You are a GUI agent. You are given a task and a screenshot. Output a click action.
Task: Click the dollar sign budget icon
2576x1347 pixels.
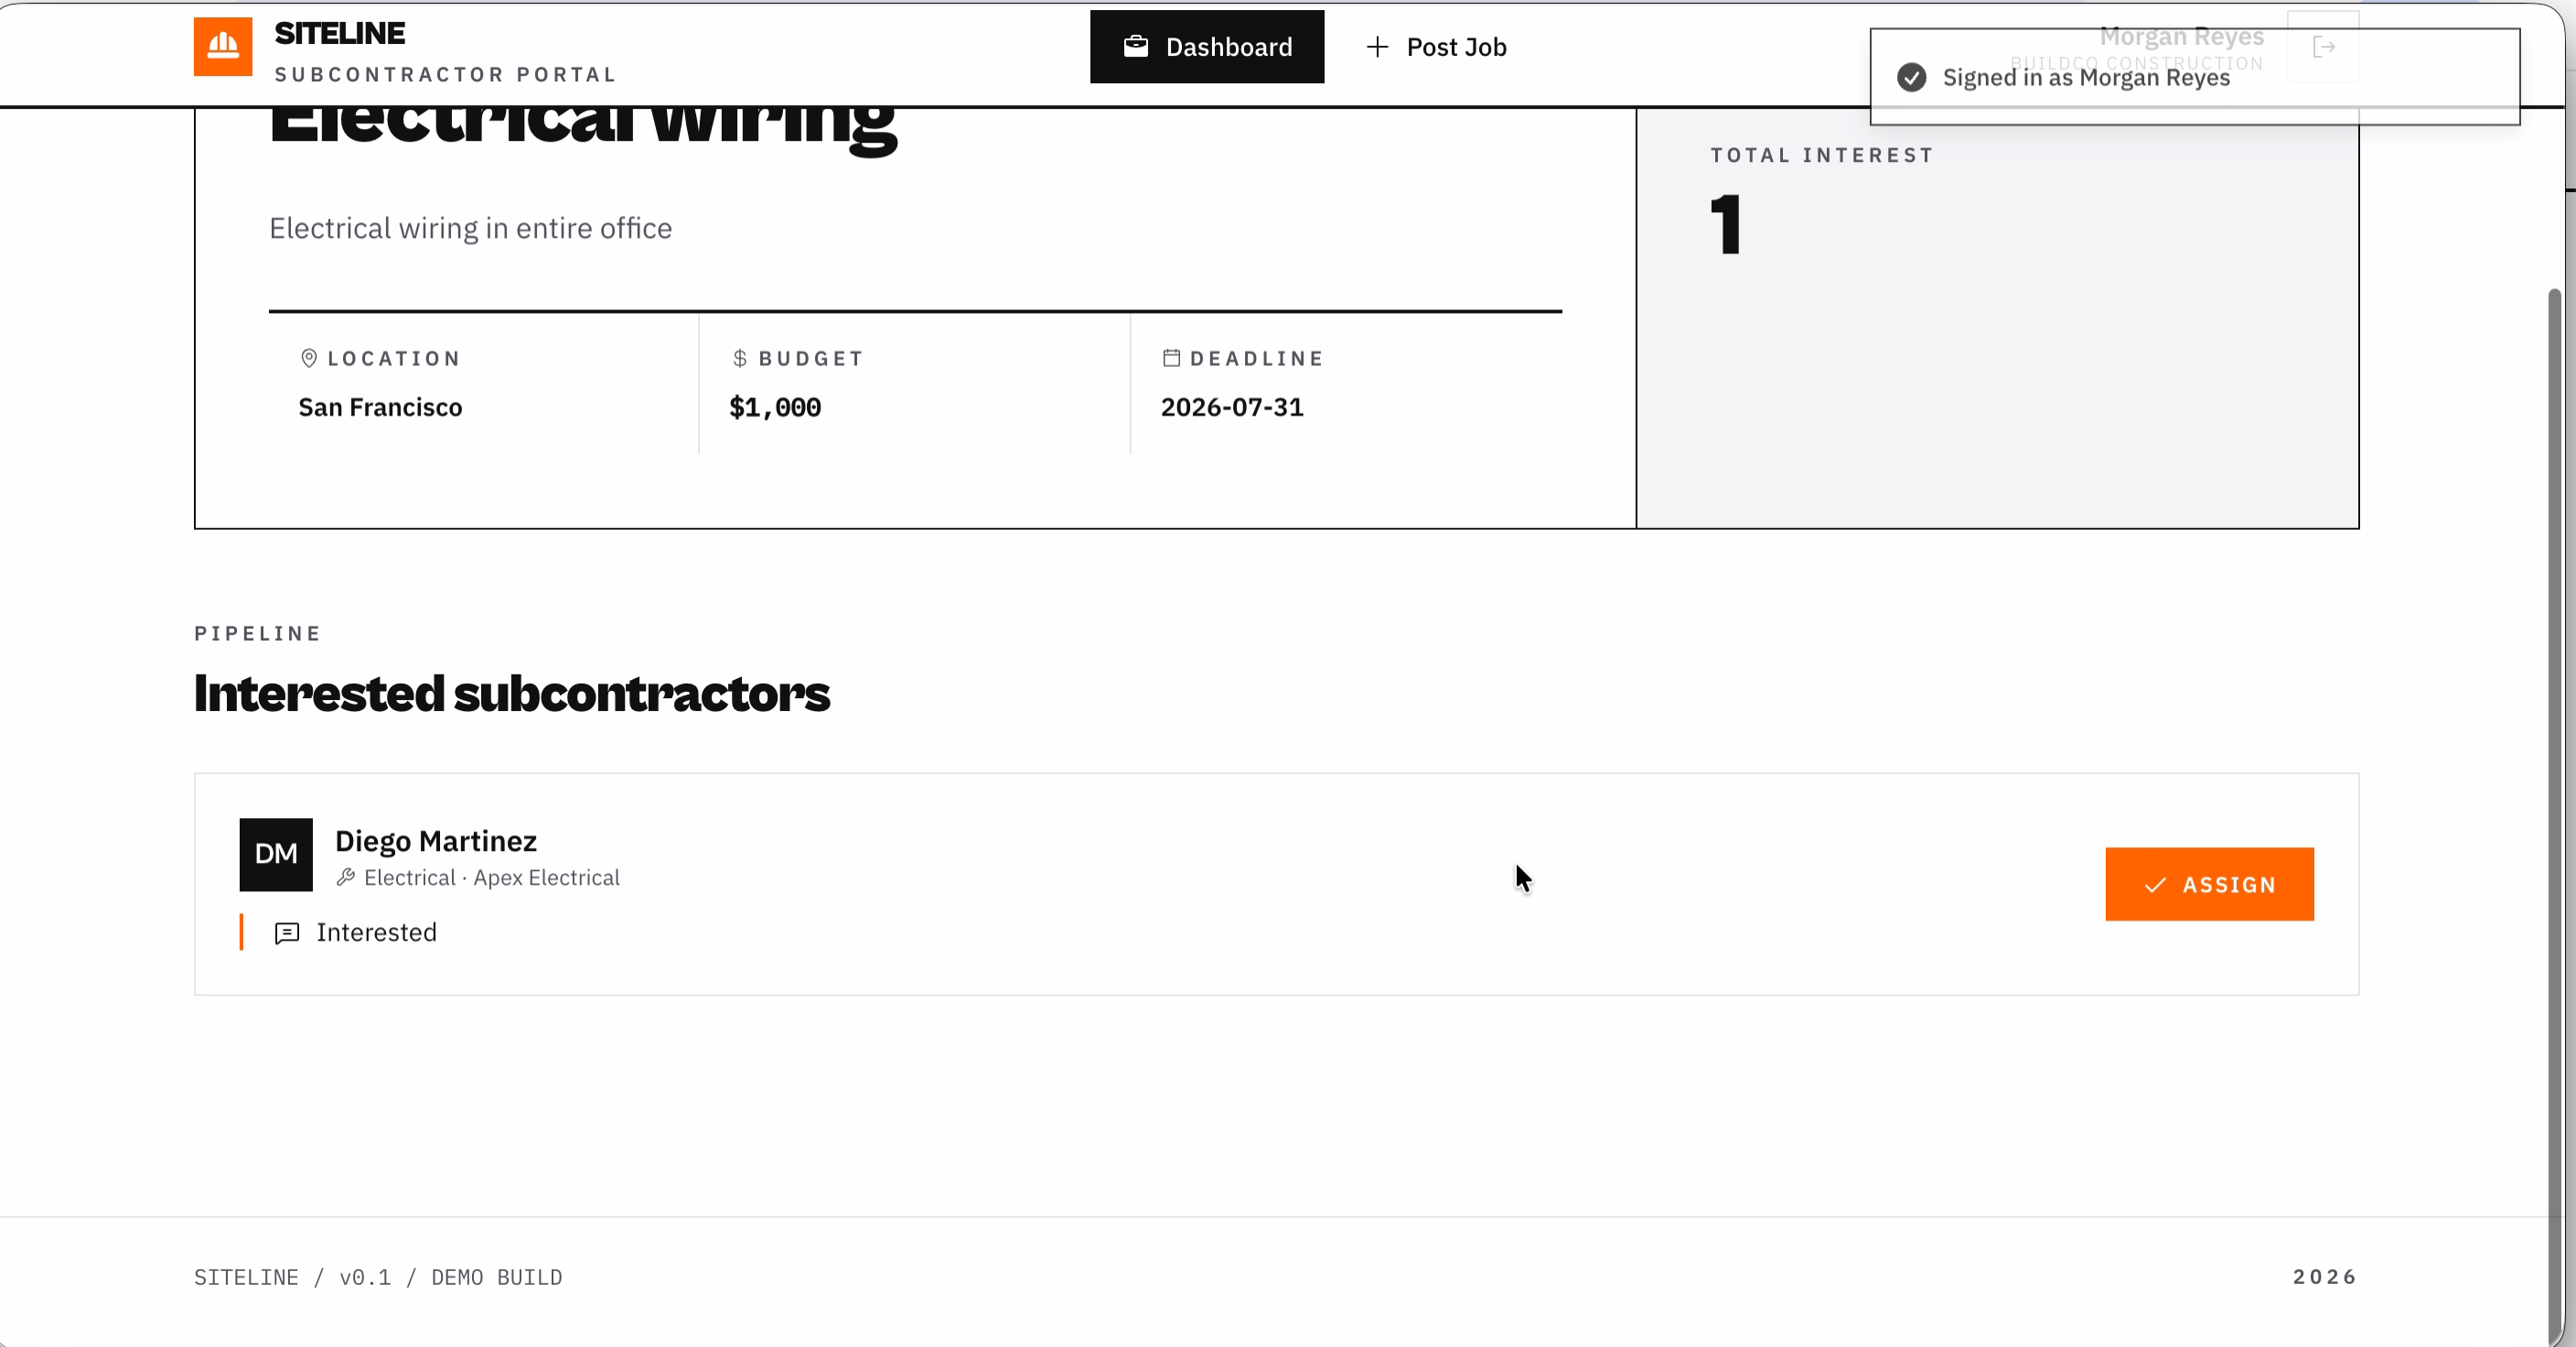coord(740,358)
